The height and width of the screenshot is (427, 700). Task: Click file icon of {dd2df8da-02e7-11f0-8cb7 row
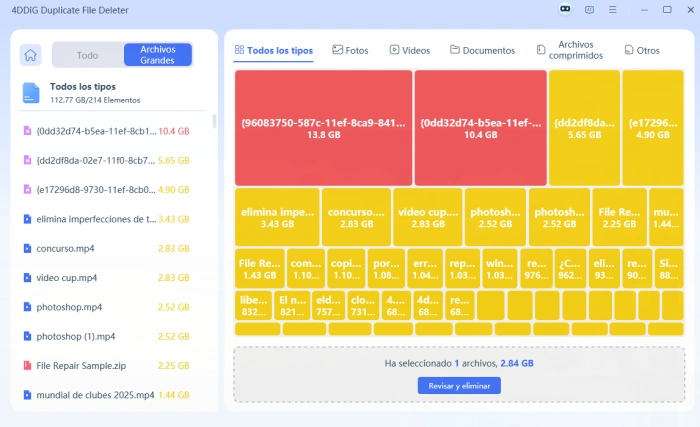pos(27,160)
